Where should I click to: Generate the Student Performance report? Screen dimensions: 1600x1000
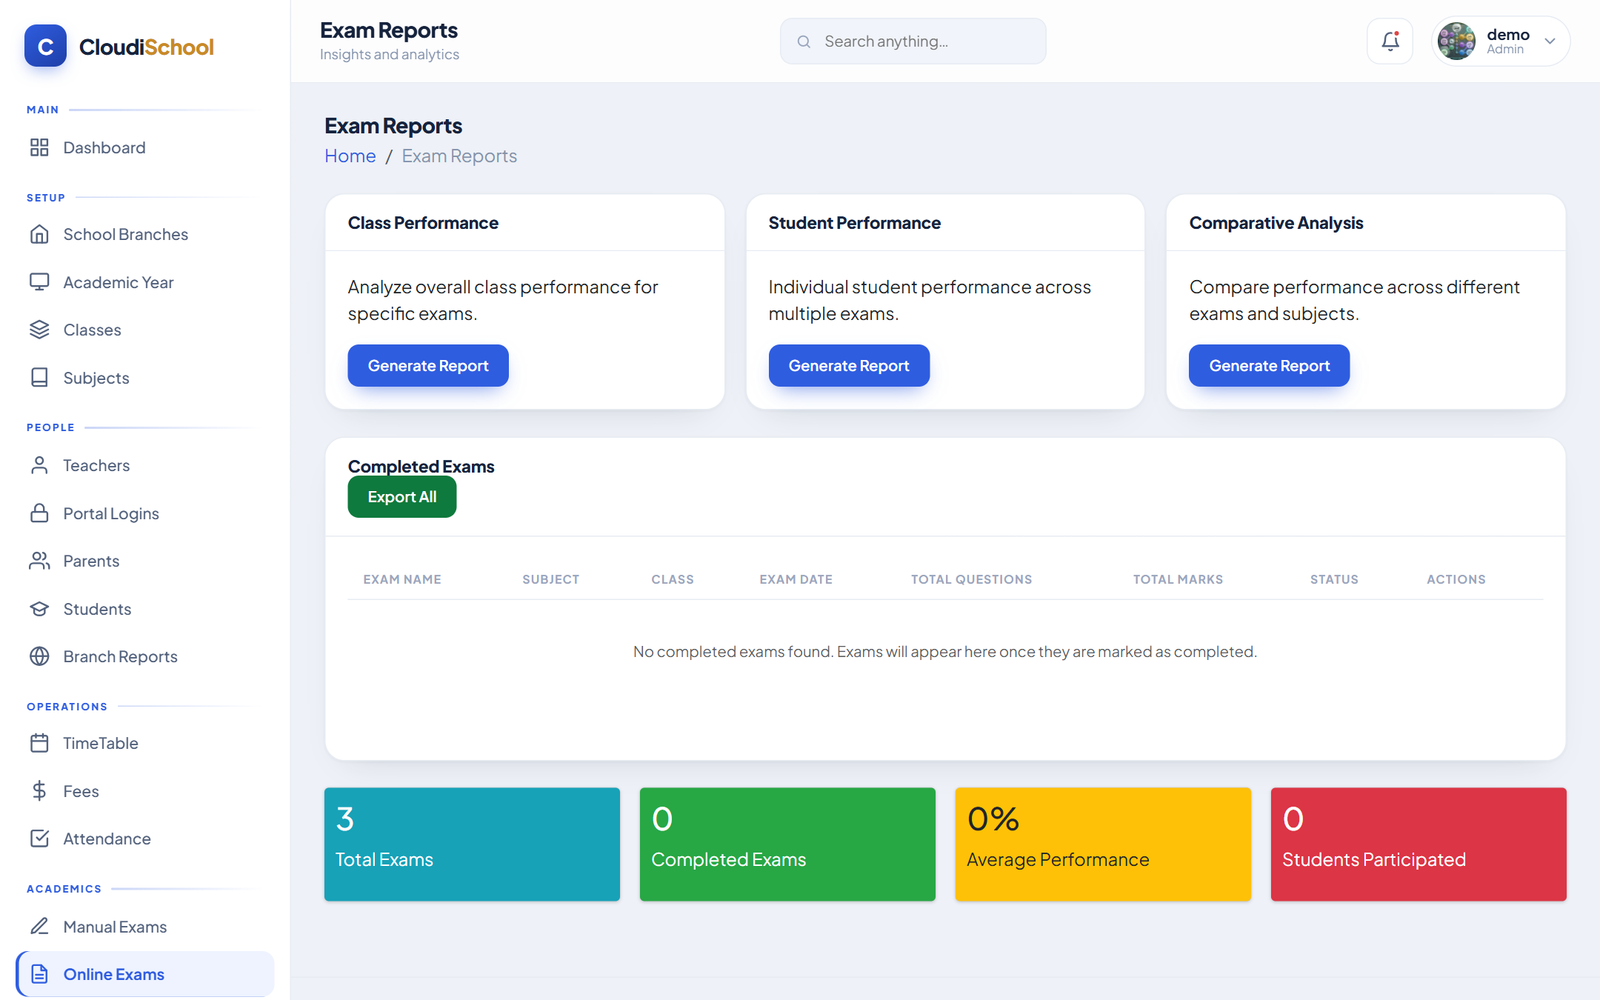tap(849, 366)
